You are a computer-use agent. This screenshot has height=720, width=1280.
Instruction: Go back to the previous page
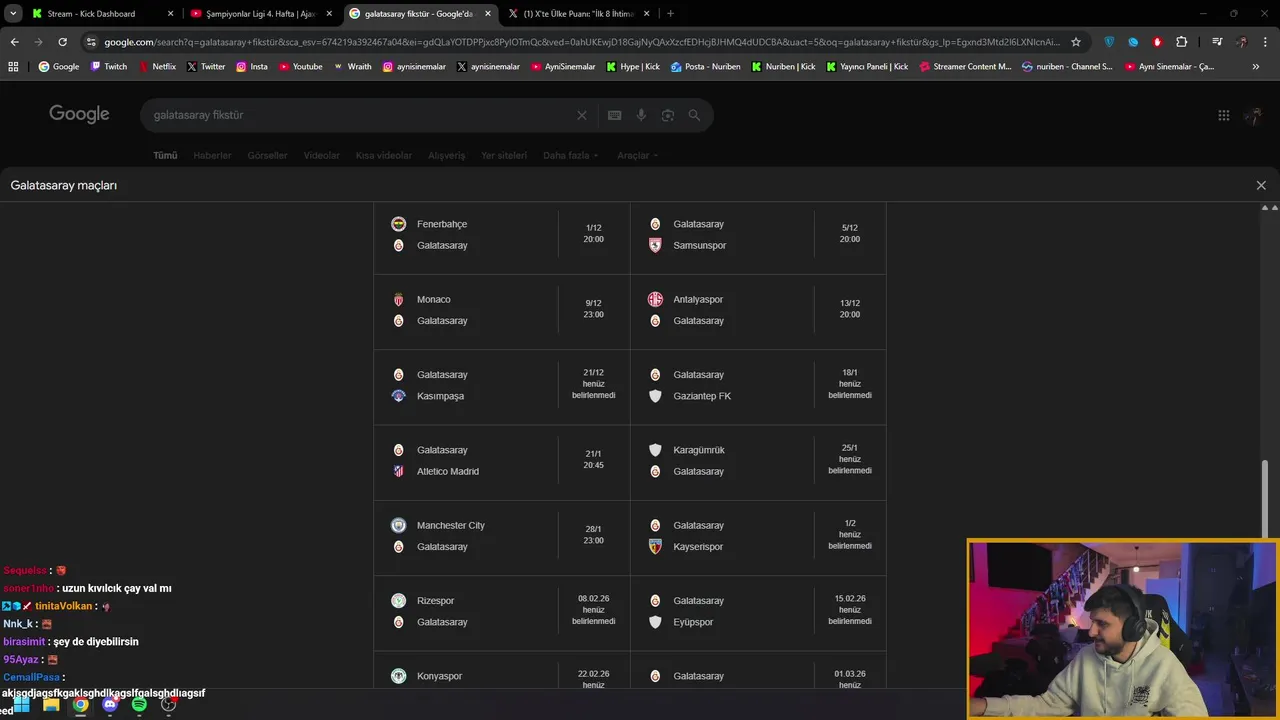(14, 42)
